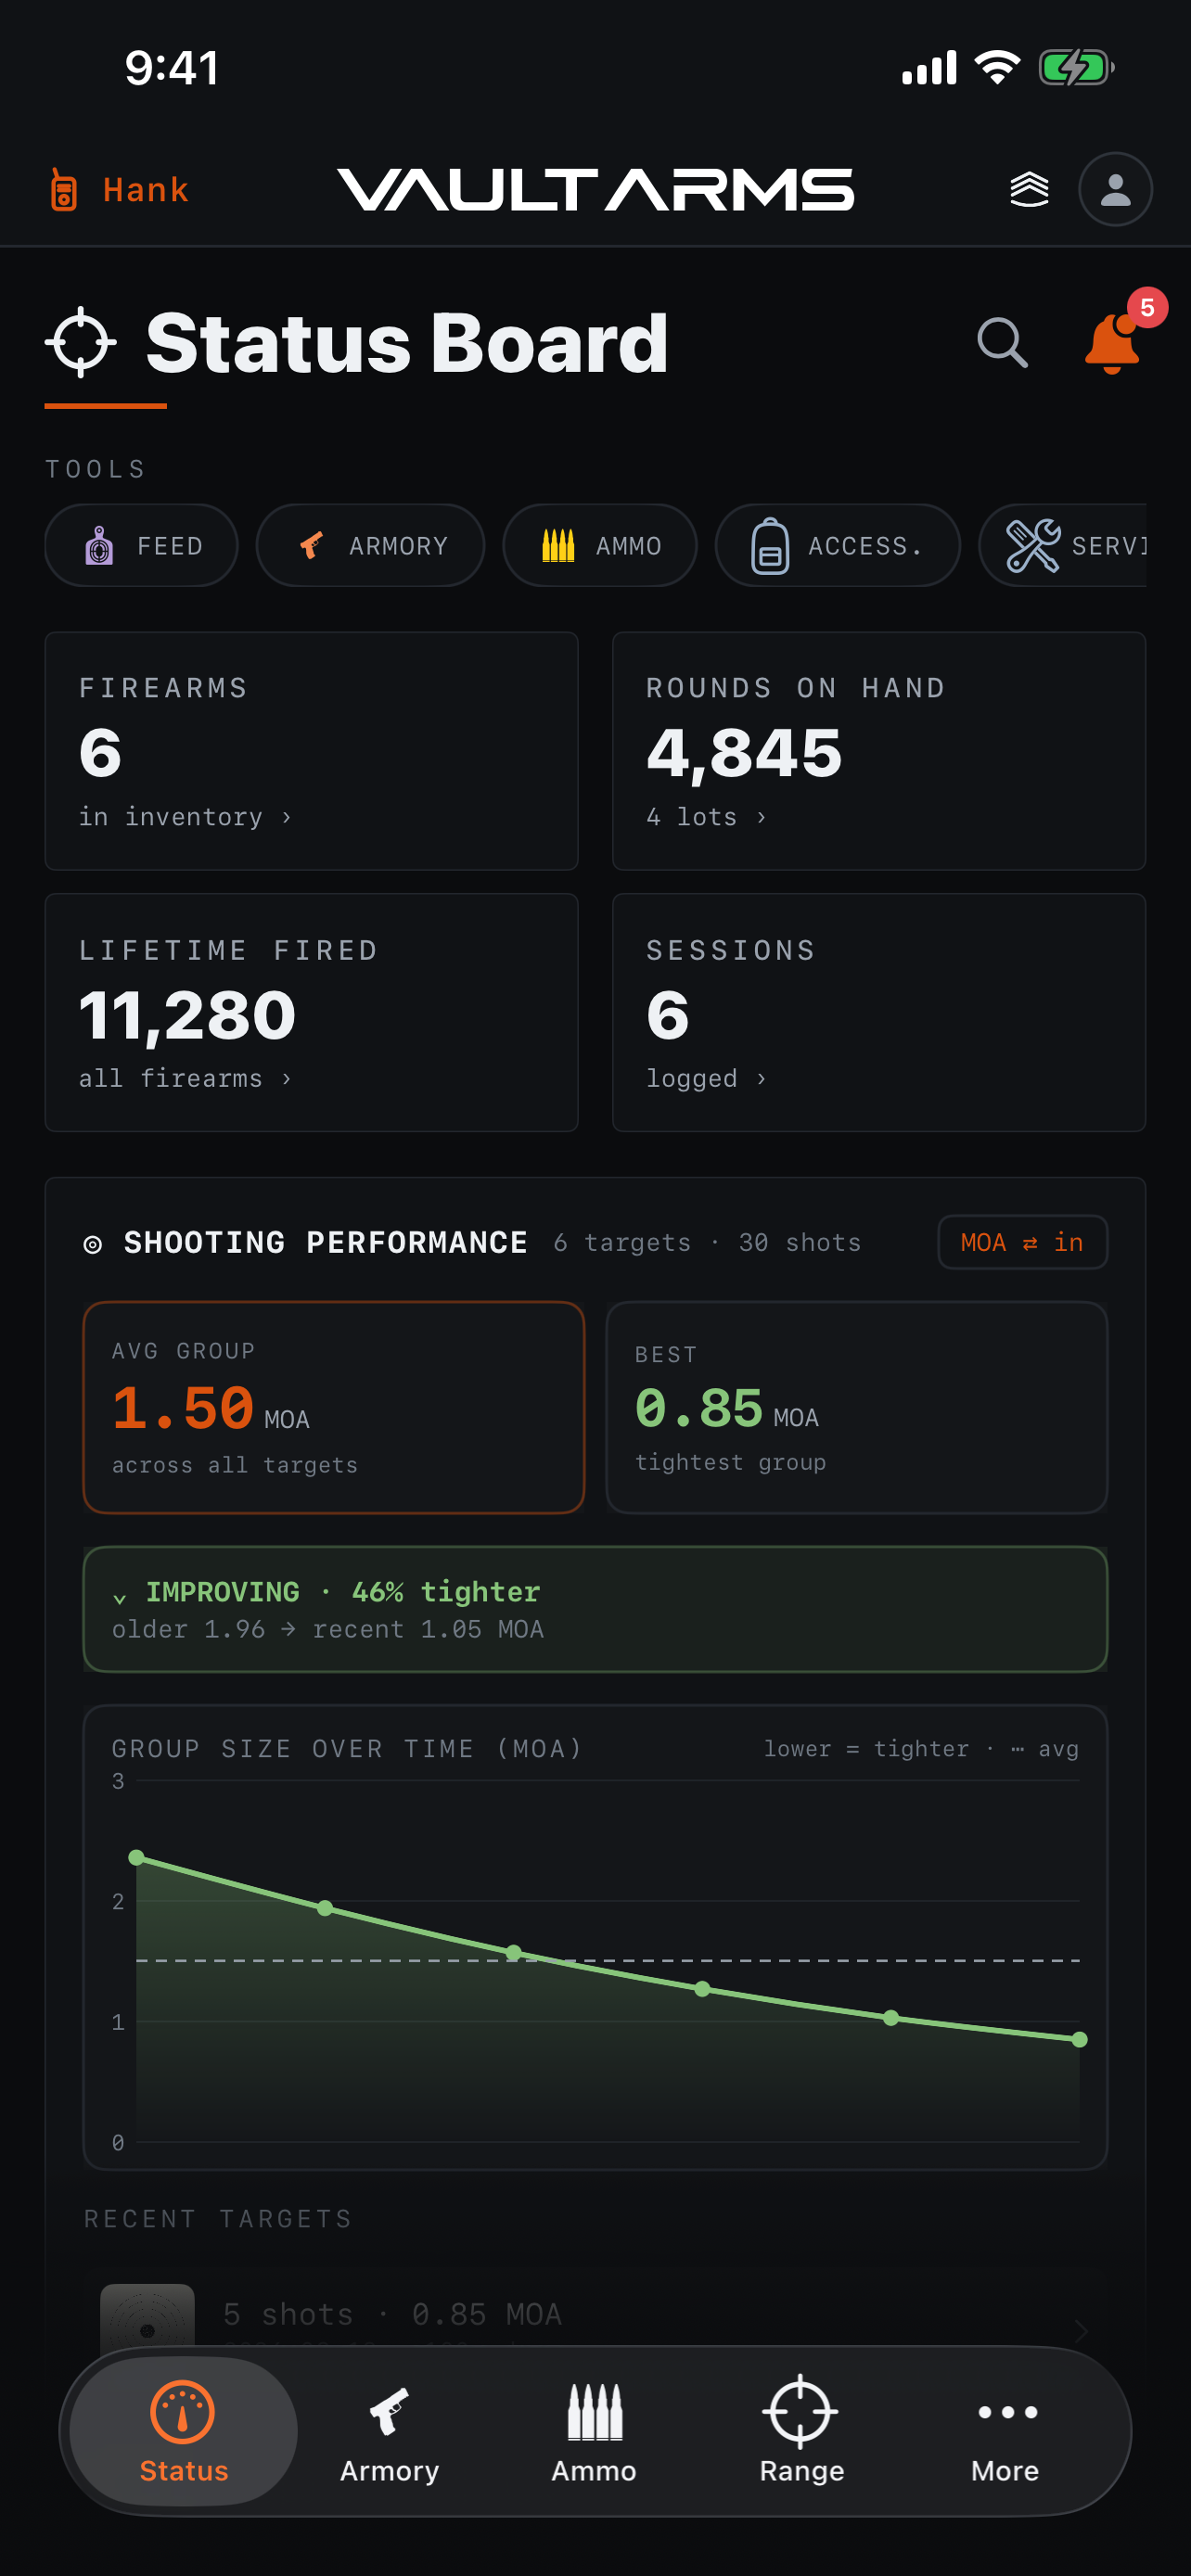Open the More tab label
The width and height of the screenshot is (1191, 2576).
(1005, 2471)
